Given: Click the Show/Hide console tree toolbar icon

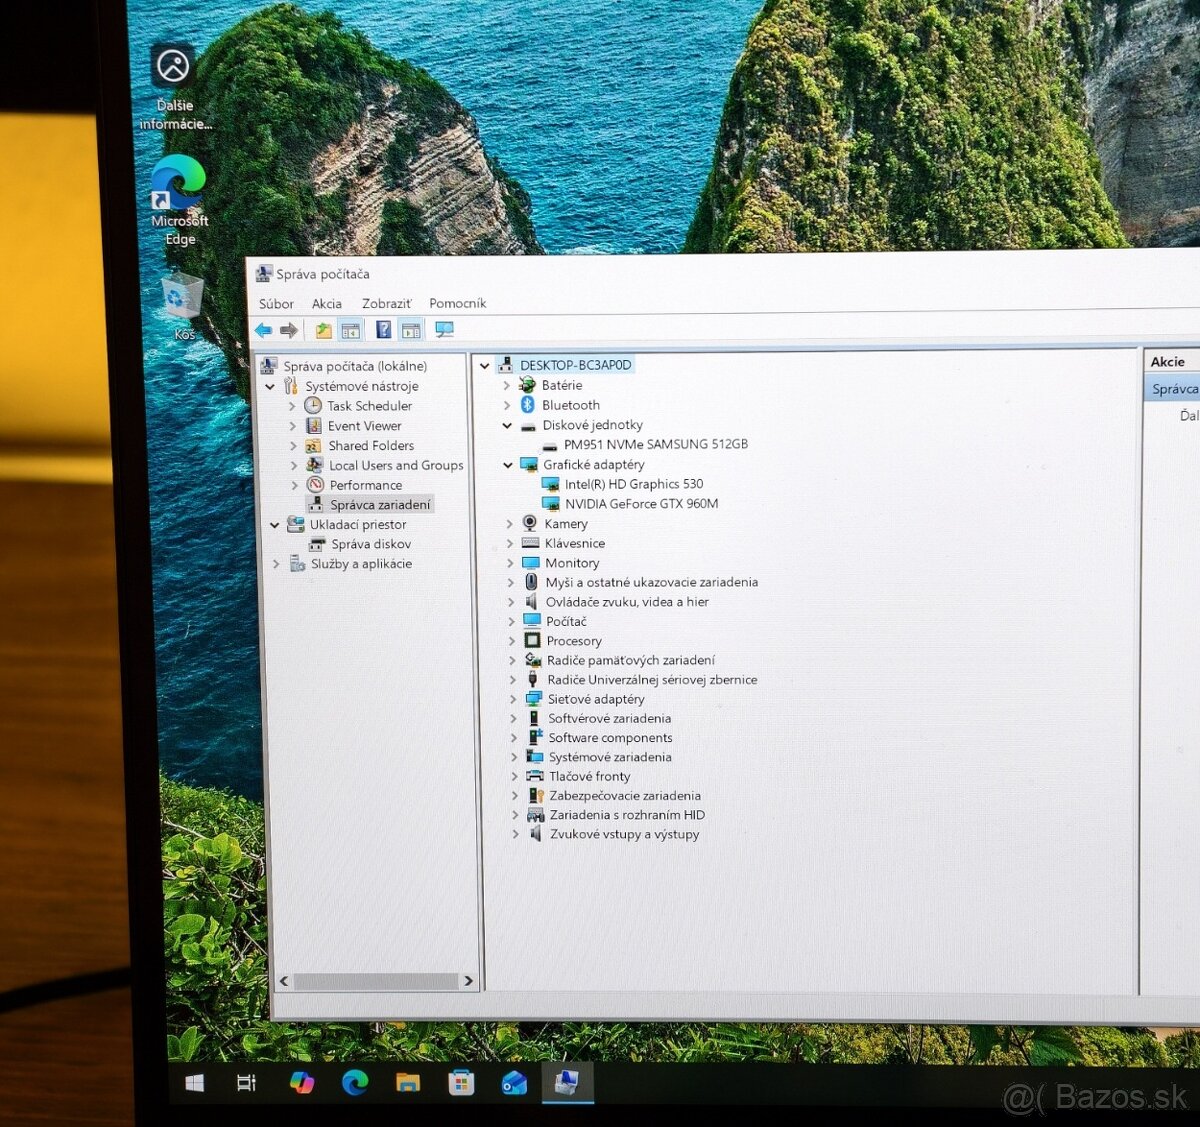Looking at the screenshot, I should click(352, 329).
